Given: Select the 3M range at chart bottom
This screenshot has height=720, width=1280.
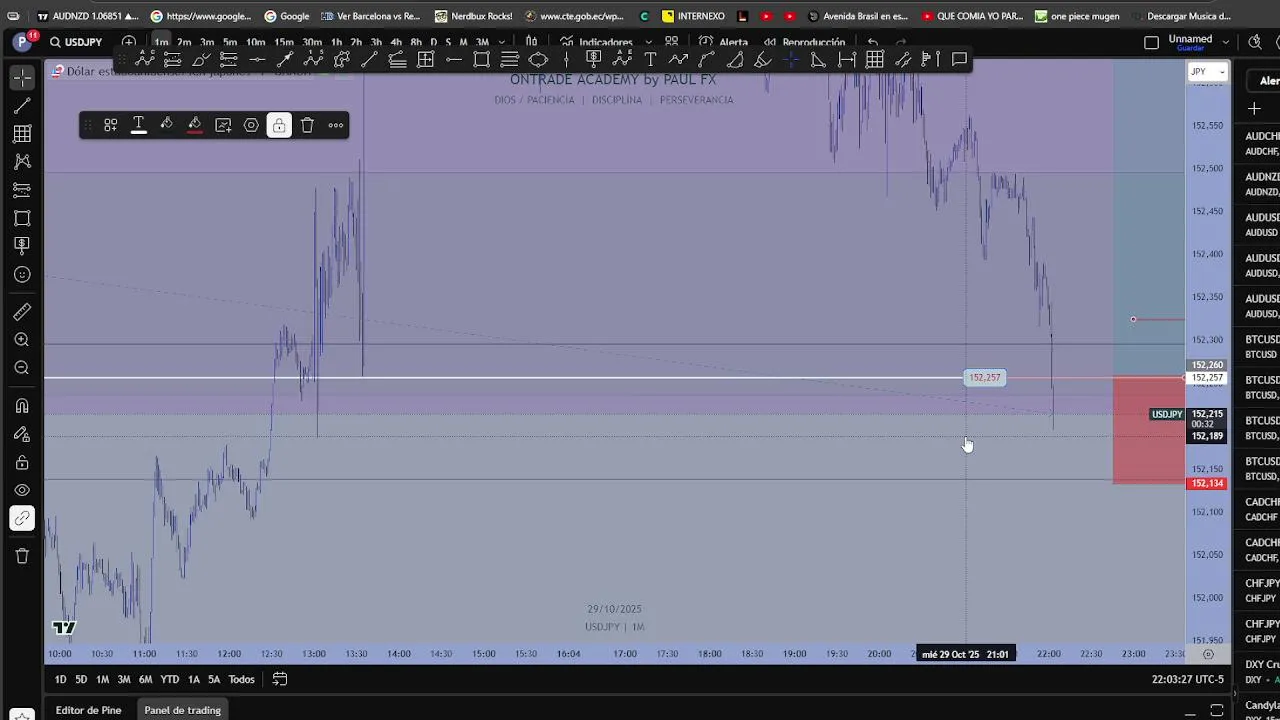Looking at the screenshot, I should pos(124,679).
